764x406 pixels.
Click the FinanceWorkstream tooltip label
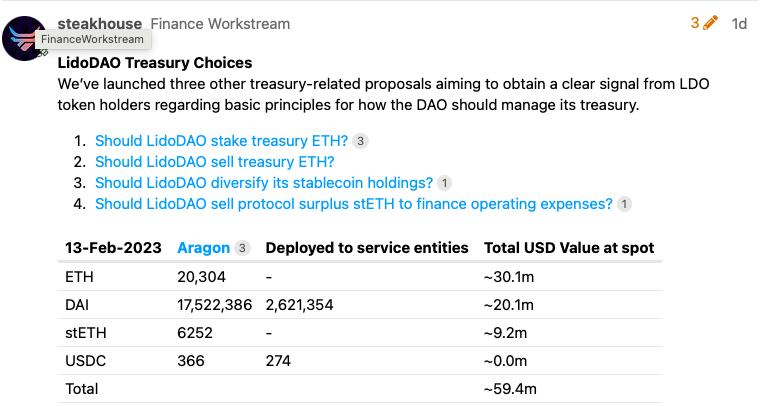coord(93,39)
